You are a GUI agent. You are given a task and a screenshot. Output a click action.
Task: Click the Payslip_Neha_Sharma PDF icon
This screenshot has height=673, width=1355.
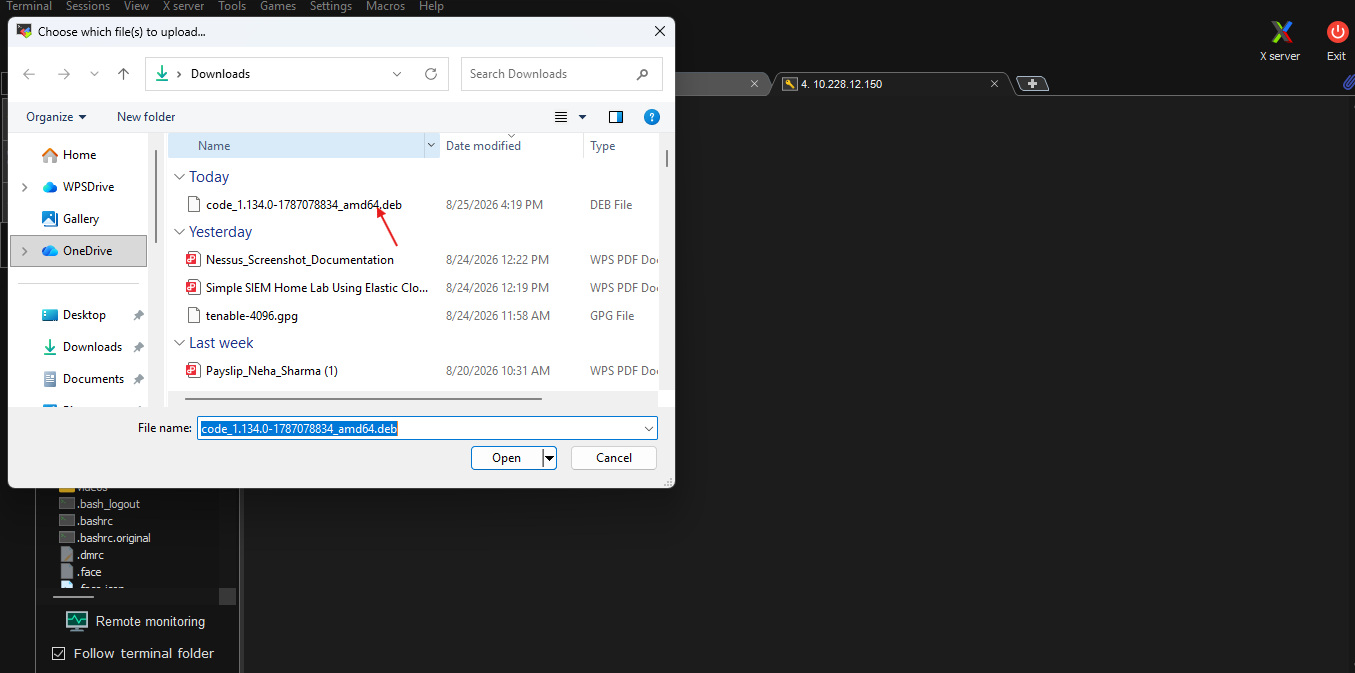coord(194,371)
